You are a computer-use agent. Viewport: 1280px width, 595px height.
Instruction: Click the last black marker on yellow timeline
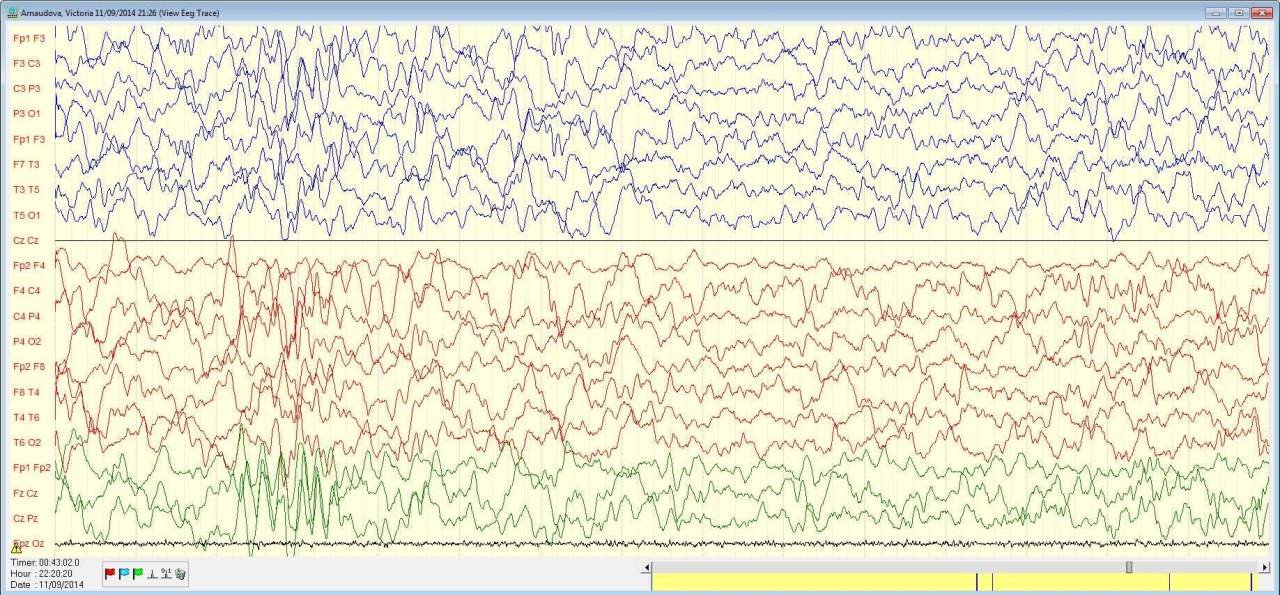click(1251, 582)
